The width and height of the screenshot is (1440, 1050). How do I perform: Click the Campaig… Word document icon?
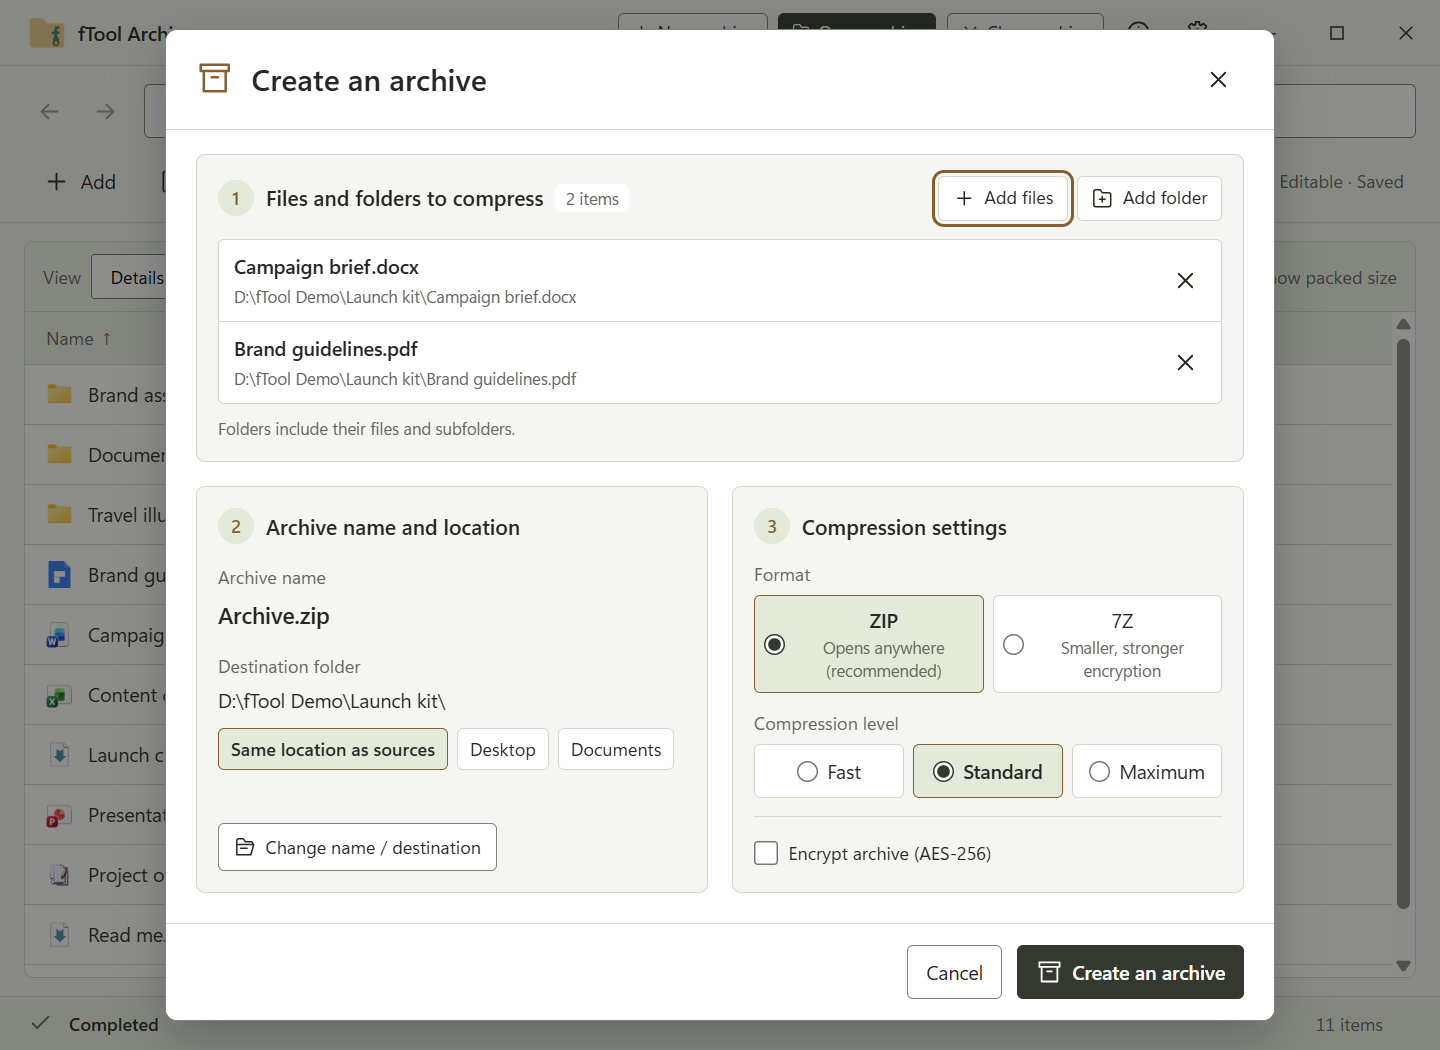[x=58, y=635]
